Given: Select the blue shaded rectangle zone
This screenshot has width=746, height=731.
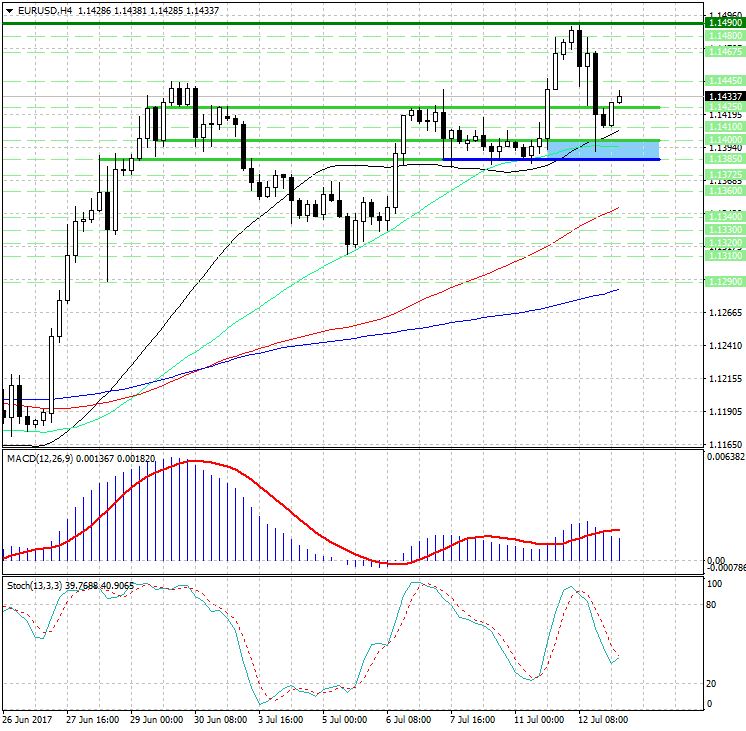Looking at the screenshot, I should click(603, 149).
